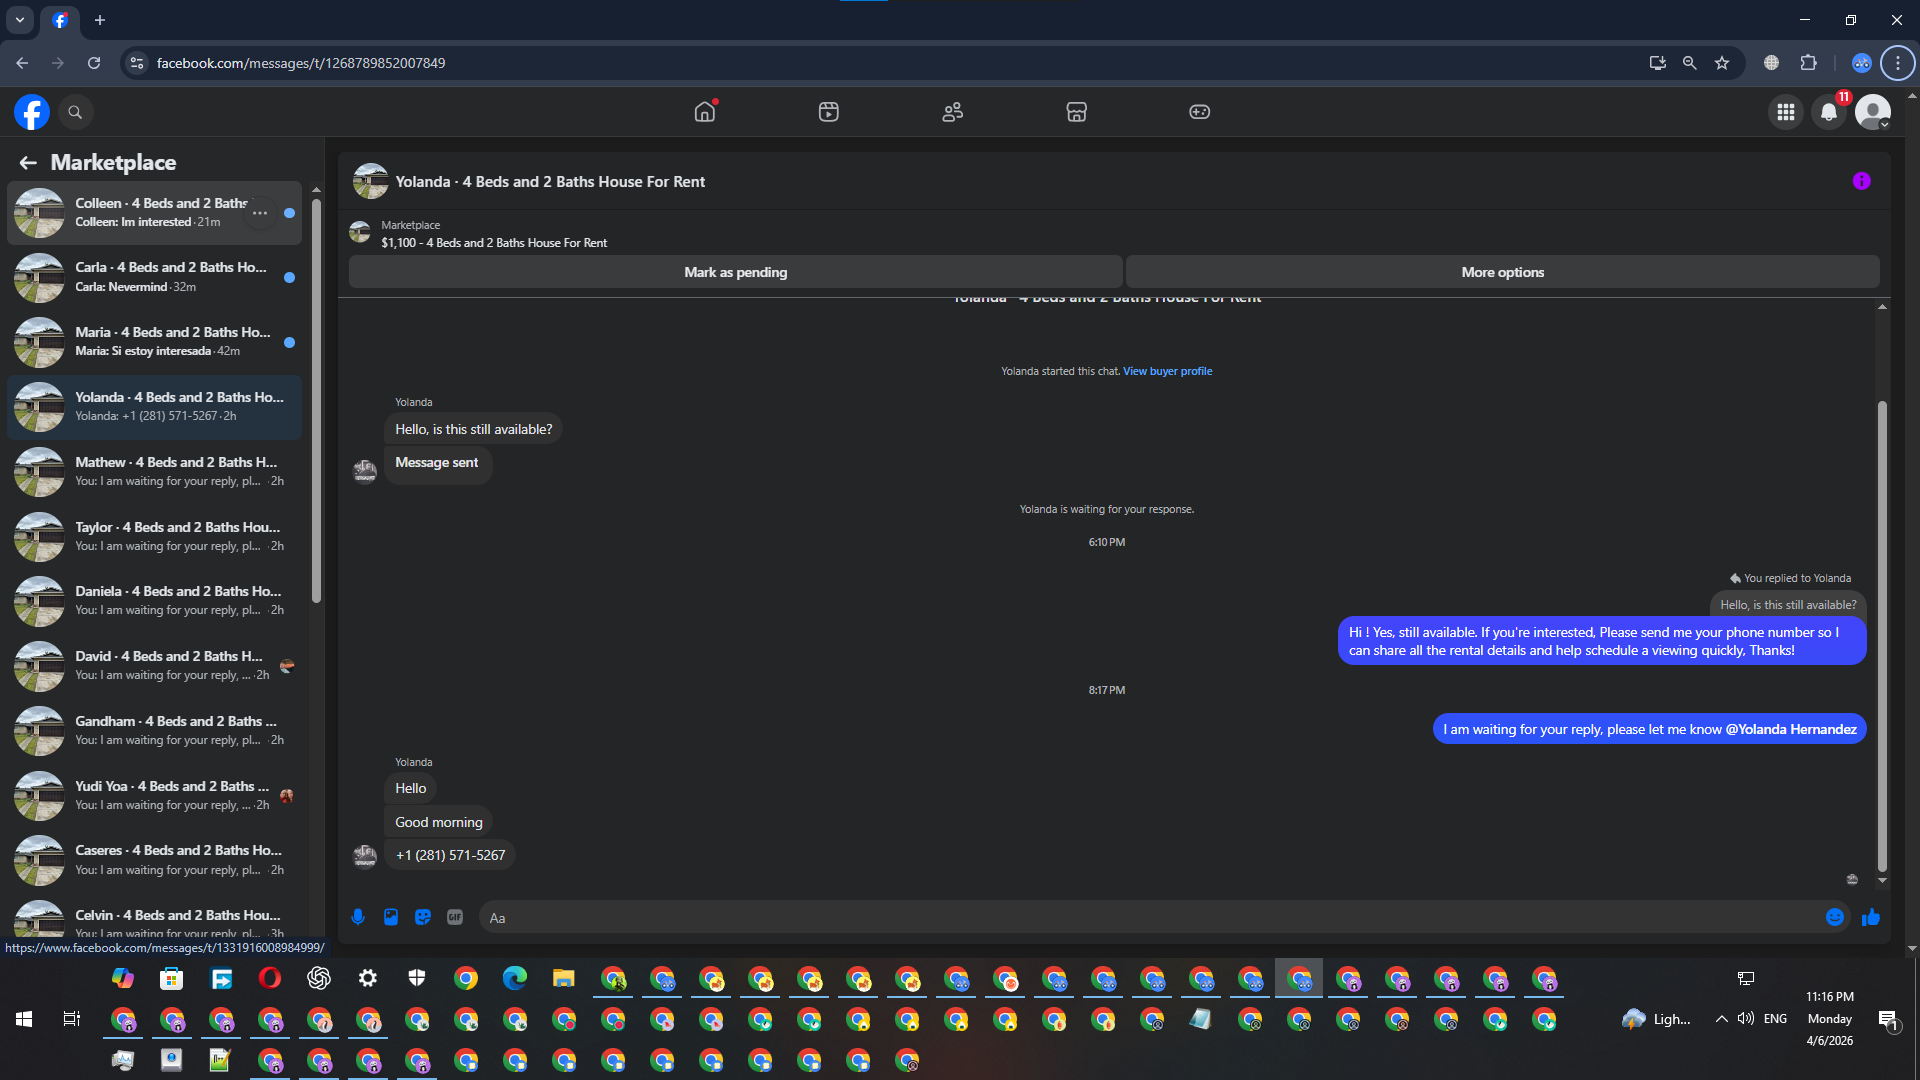Go back in browser history

tap(22, 63)
